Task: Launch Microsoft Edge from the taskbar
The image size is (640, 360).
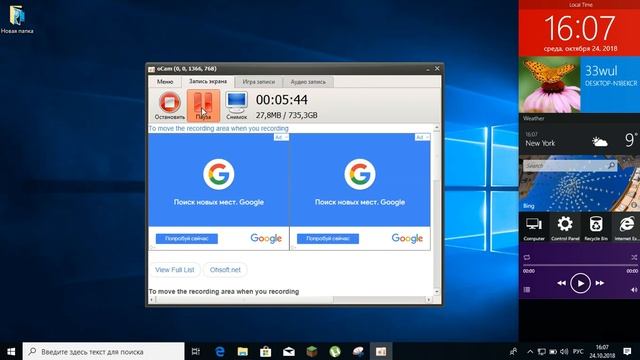Action: [x=220, y=351]
